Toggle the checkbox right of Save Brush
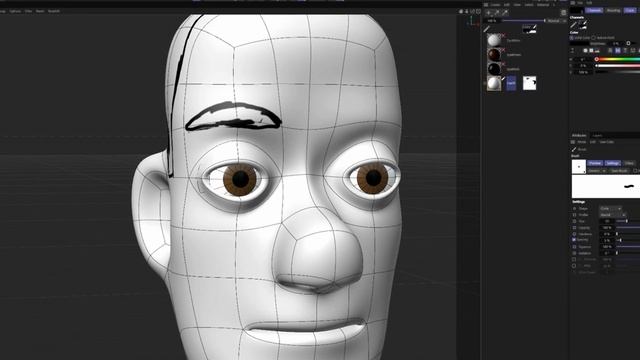This screenshot has height=360, width=640. (635, 171)
